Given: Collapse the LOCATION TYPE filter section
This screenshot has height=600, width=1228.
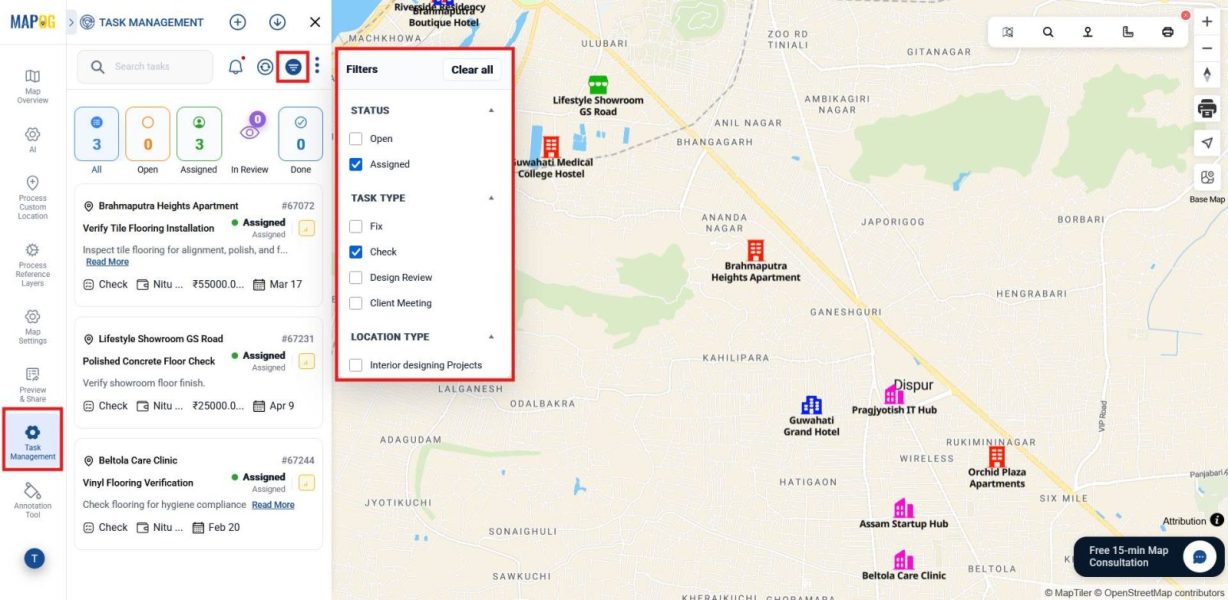Looking at the screenshot, I should point(491,337).
